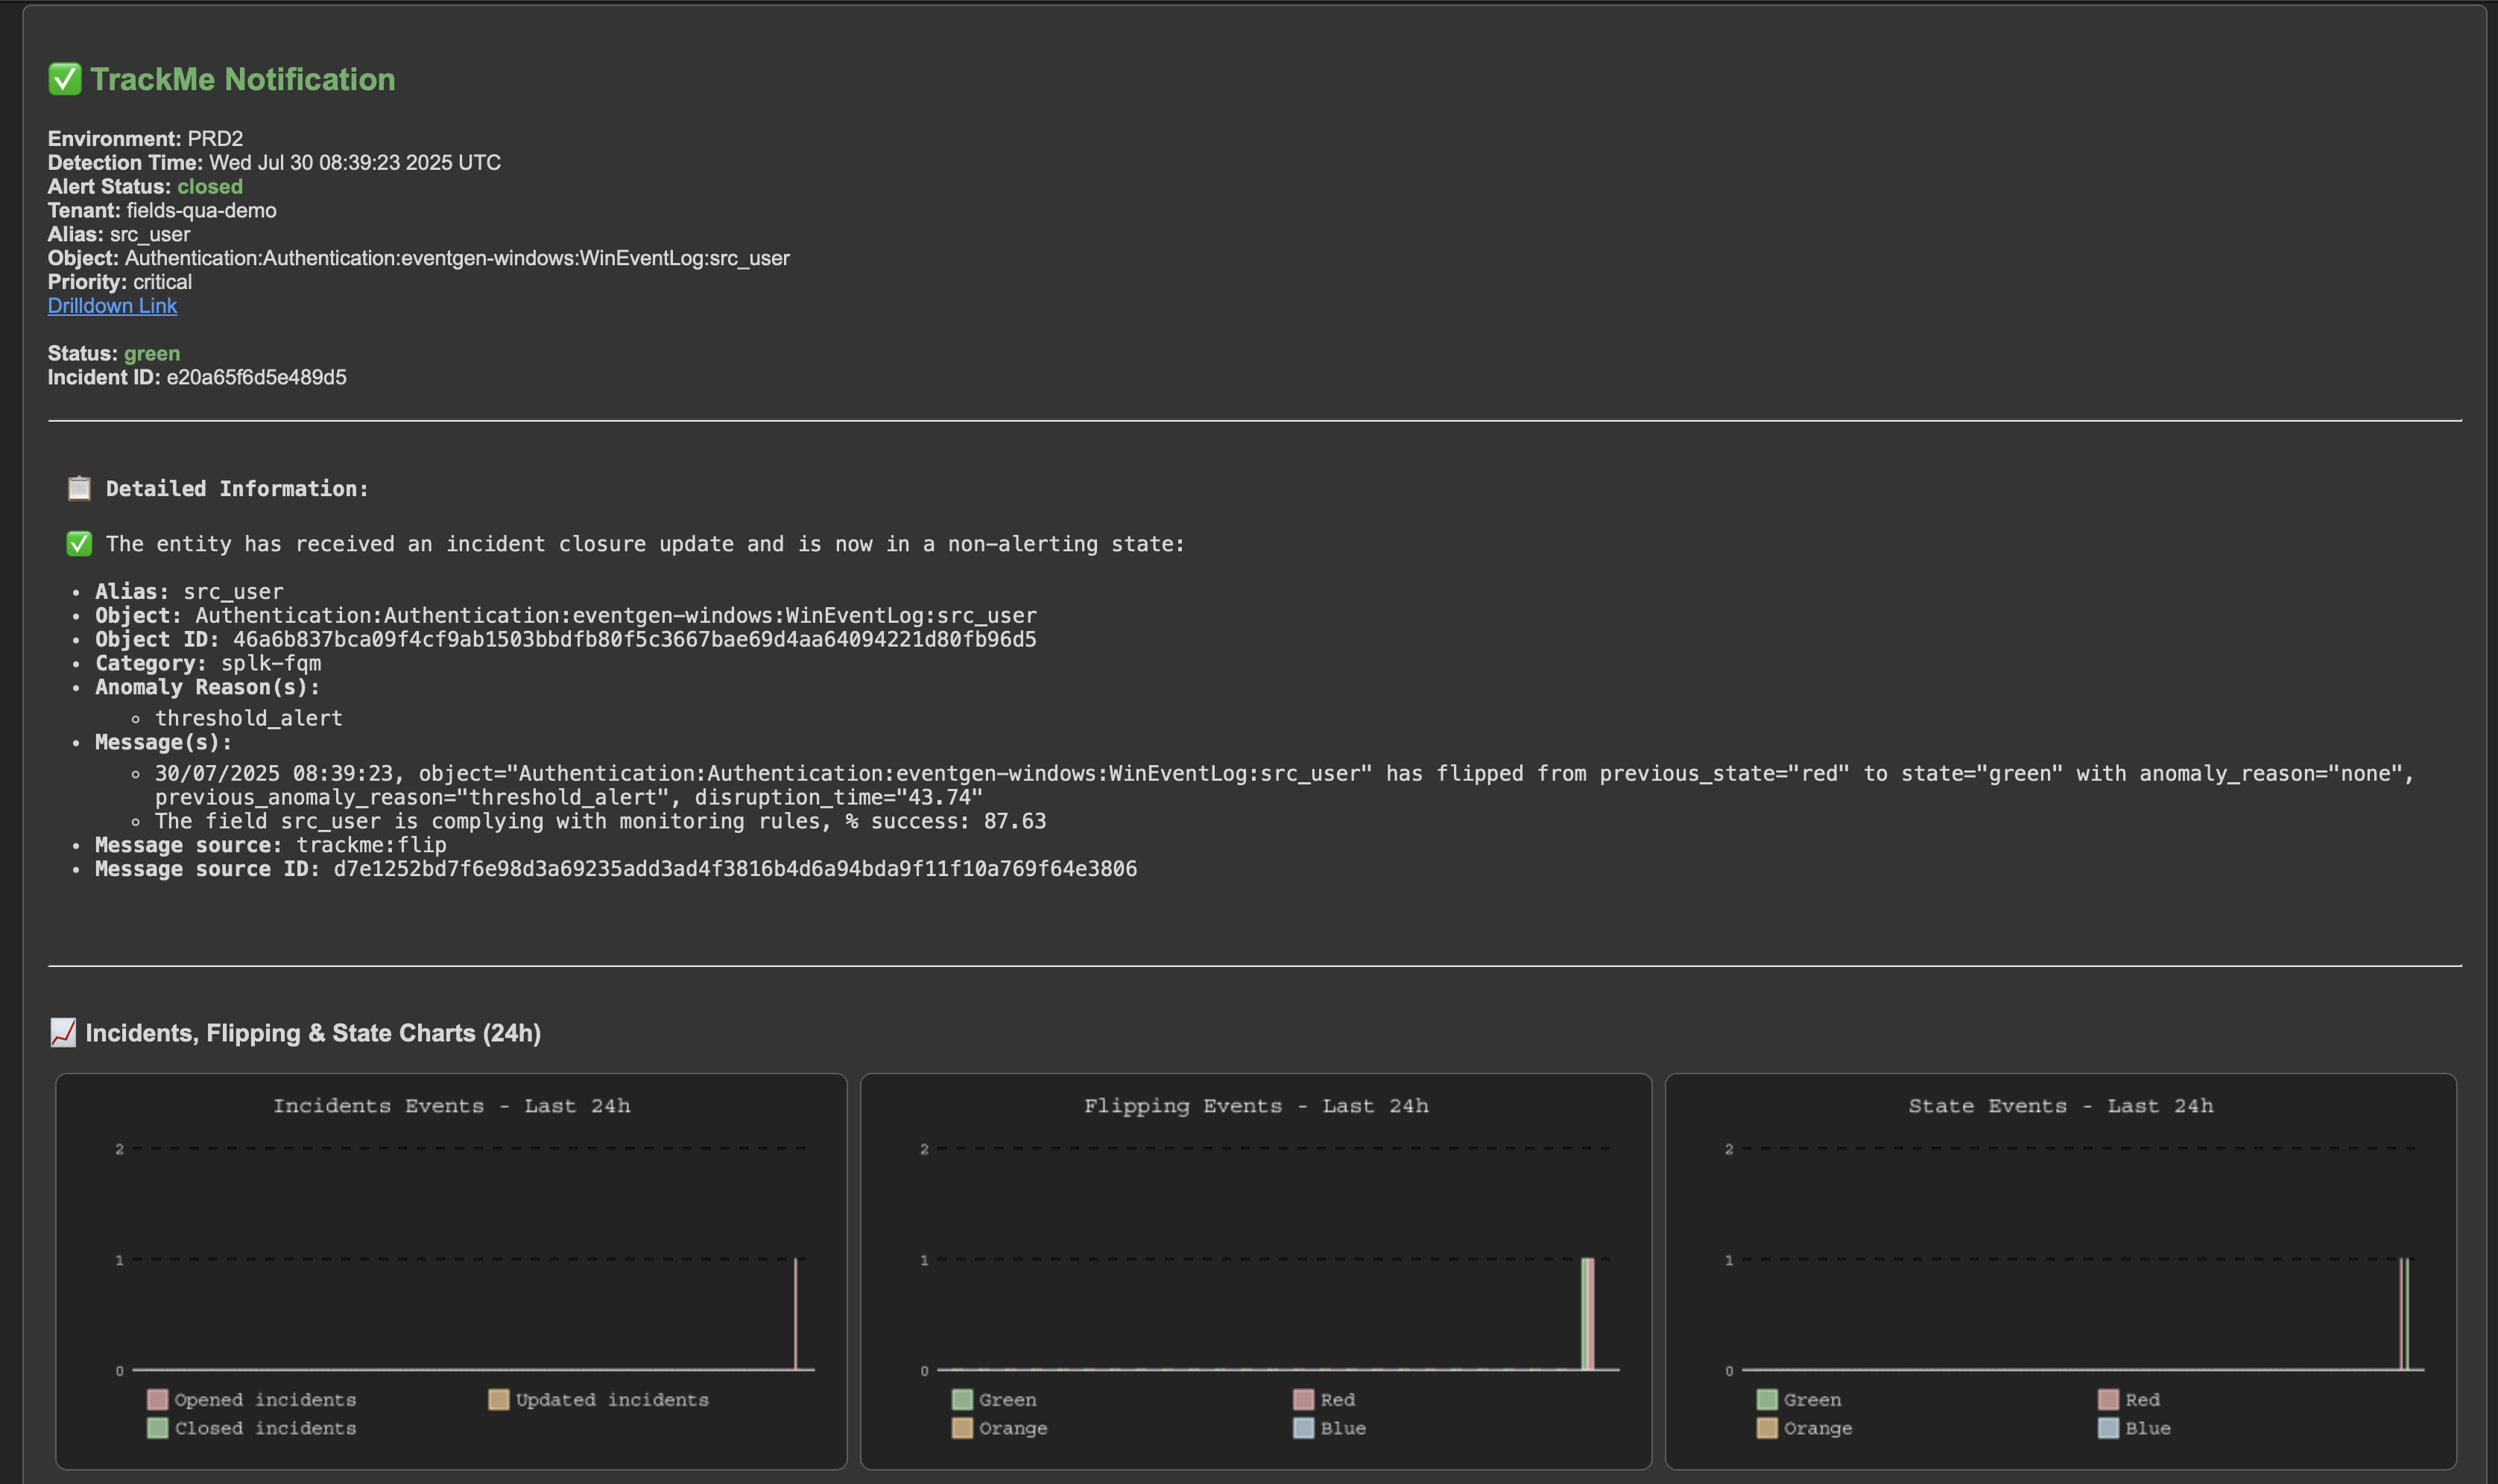
Task: Click the Tenant value fields-qua-demo
Action: 201,211
